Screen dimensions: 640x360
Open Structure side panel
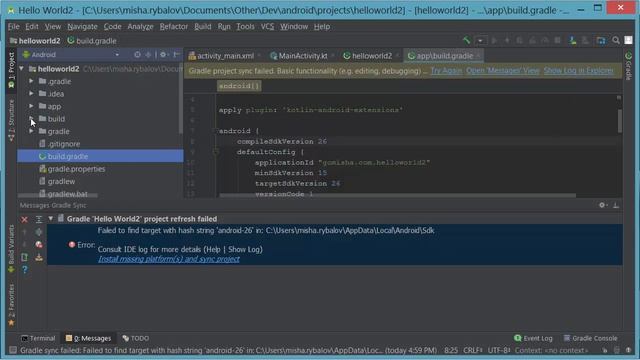tap(11, 120)
